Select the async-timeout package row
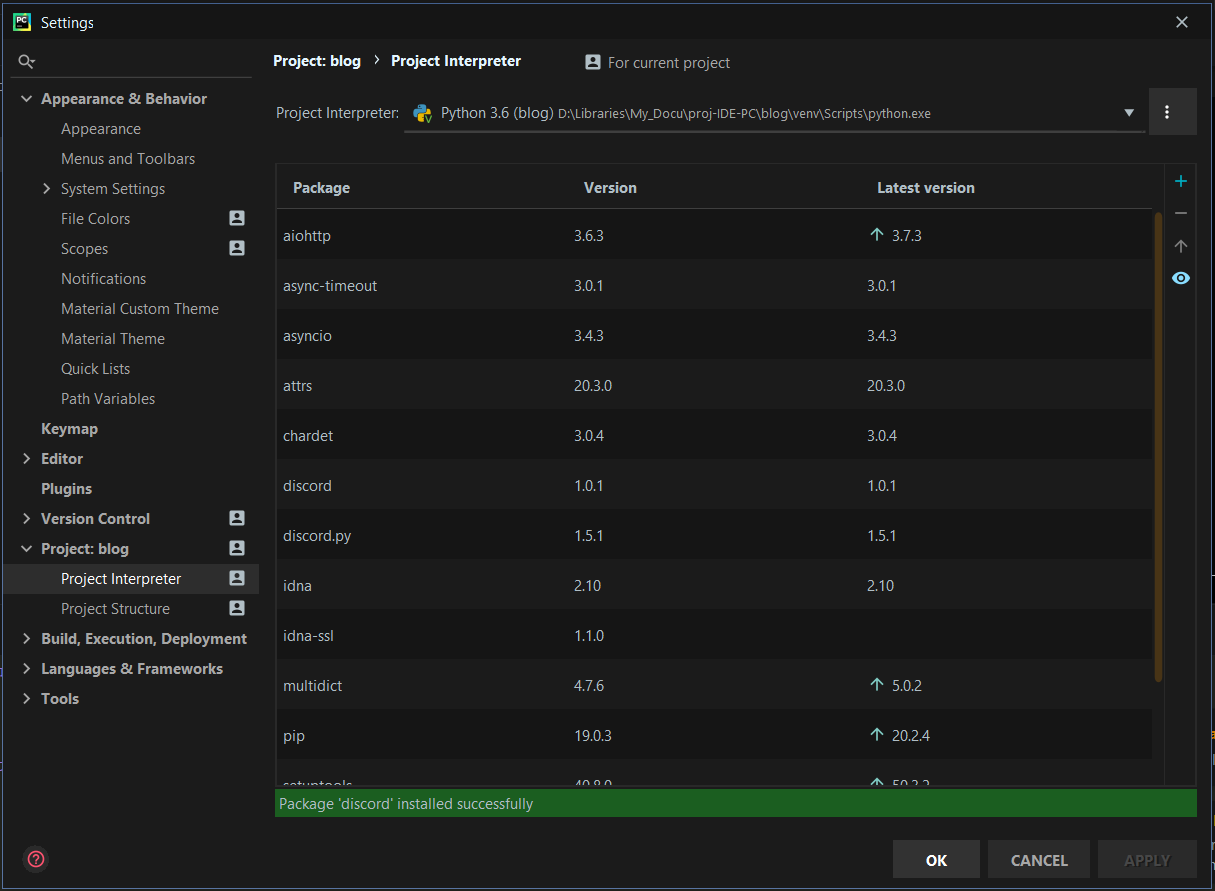Image resolution: width=1215 pixels, height=891 pixels. click(x=714, y=285)
